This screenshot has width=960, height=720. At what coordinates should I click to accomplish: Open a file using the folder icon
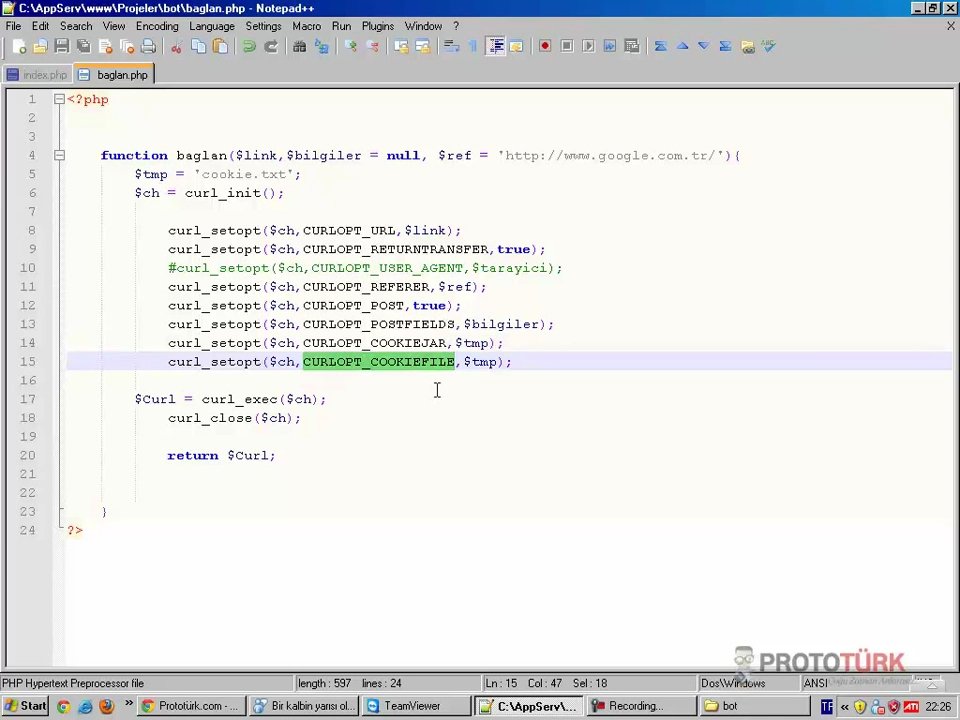click(x=40, y=47)
